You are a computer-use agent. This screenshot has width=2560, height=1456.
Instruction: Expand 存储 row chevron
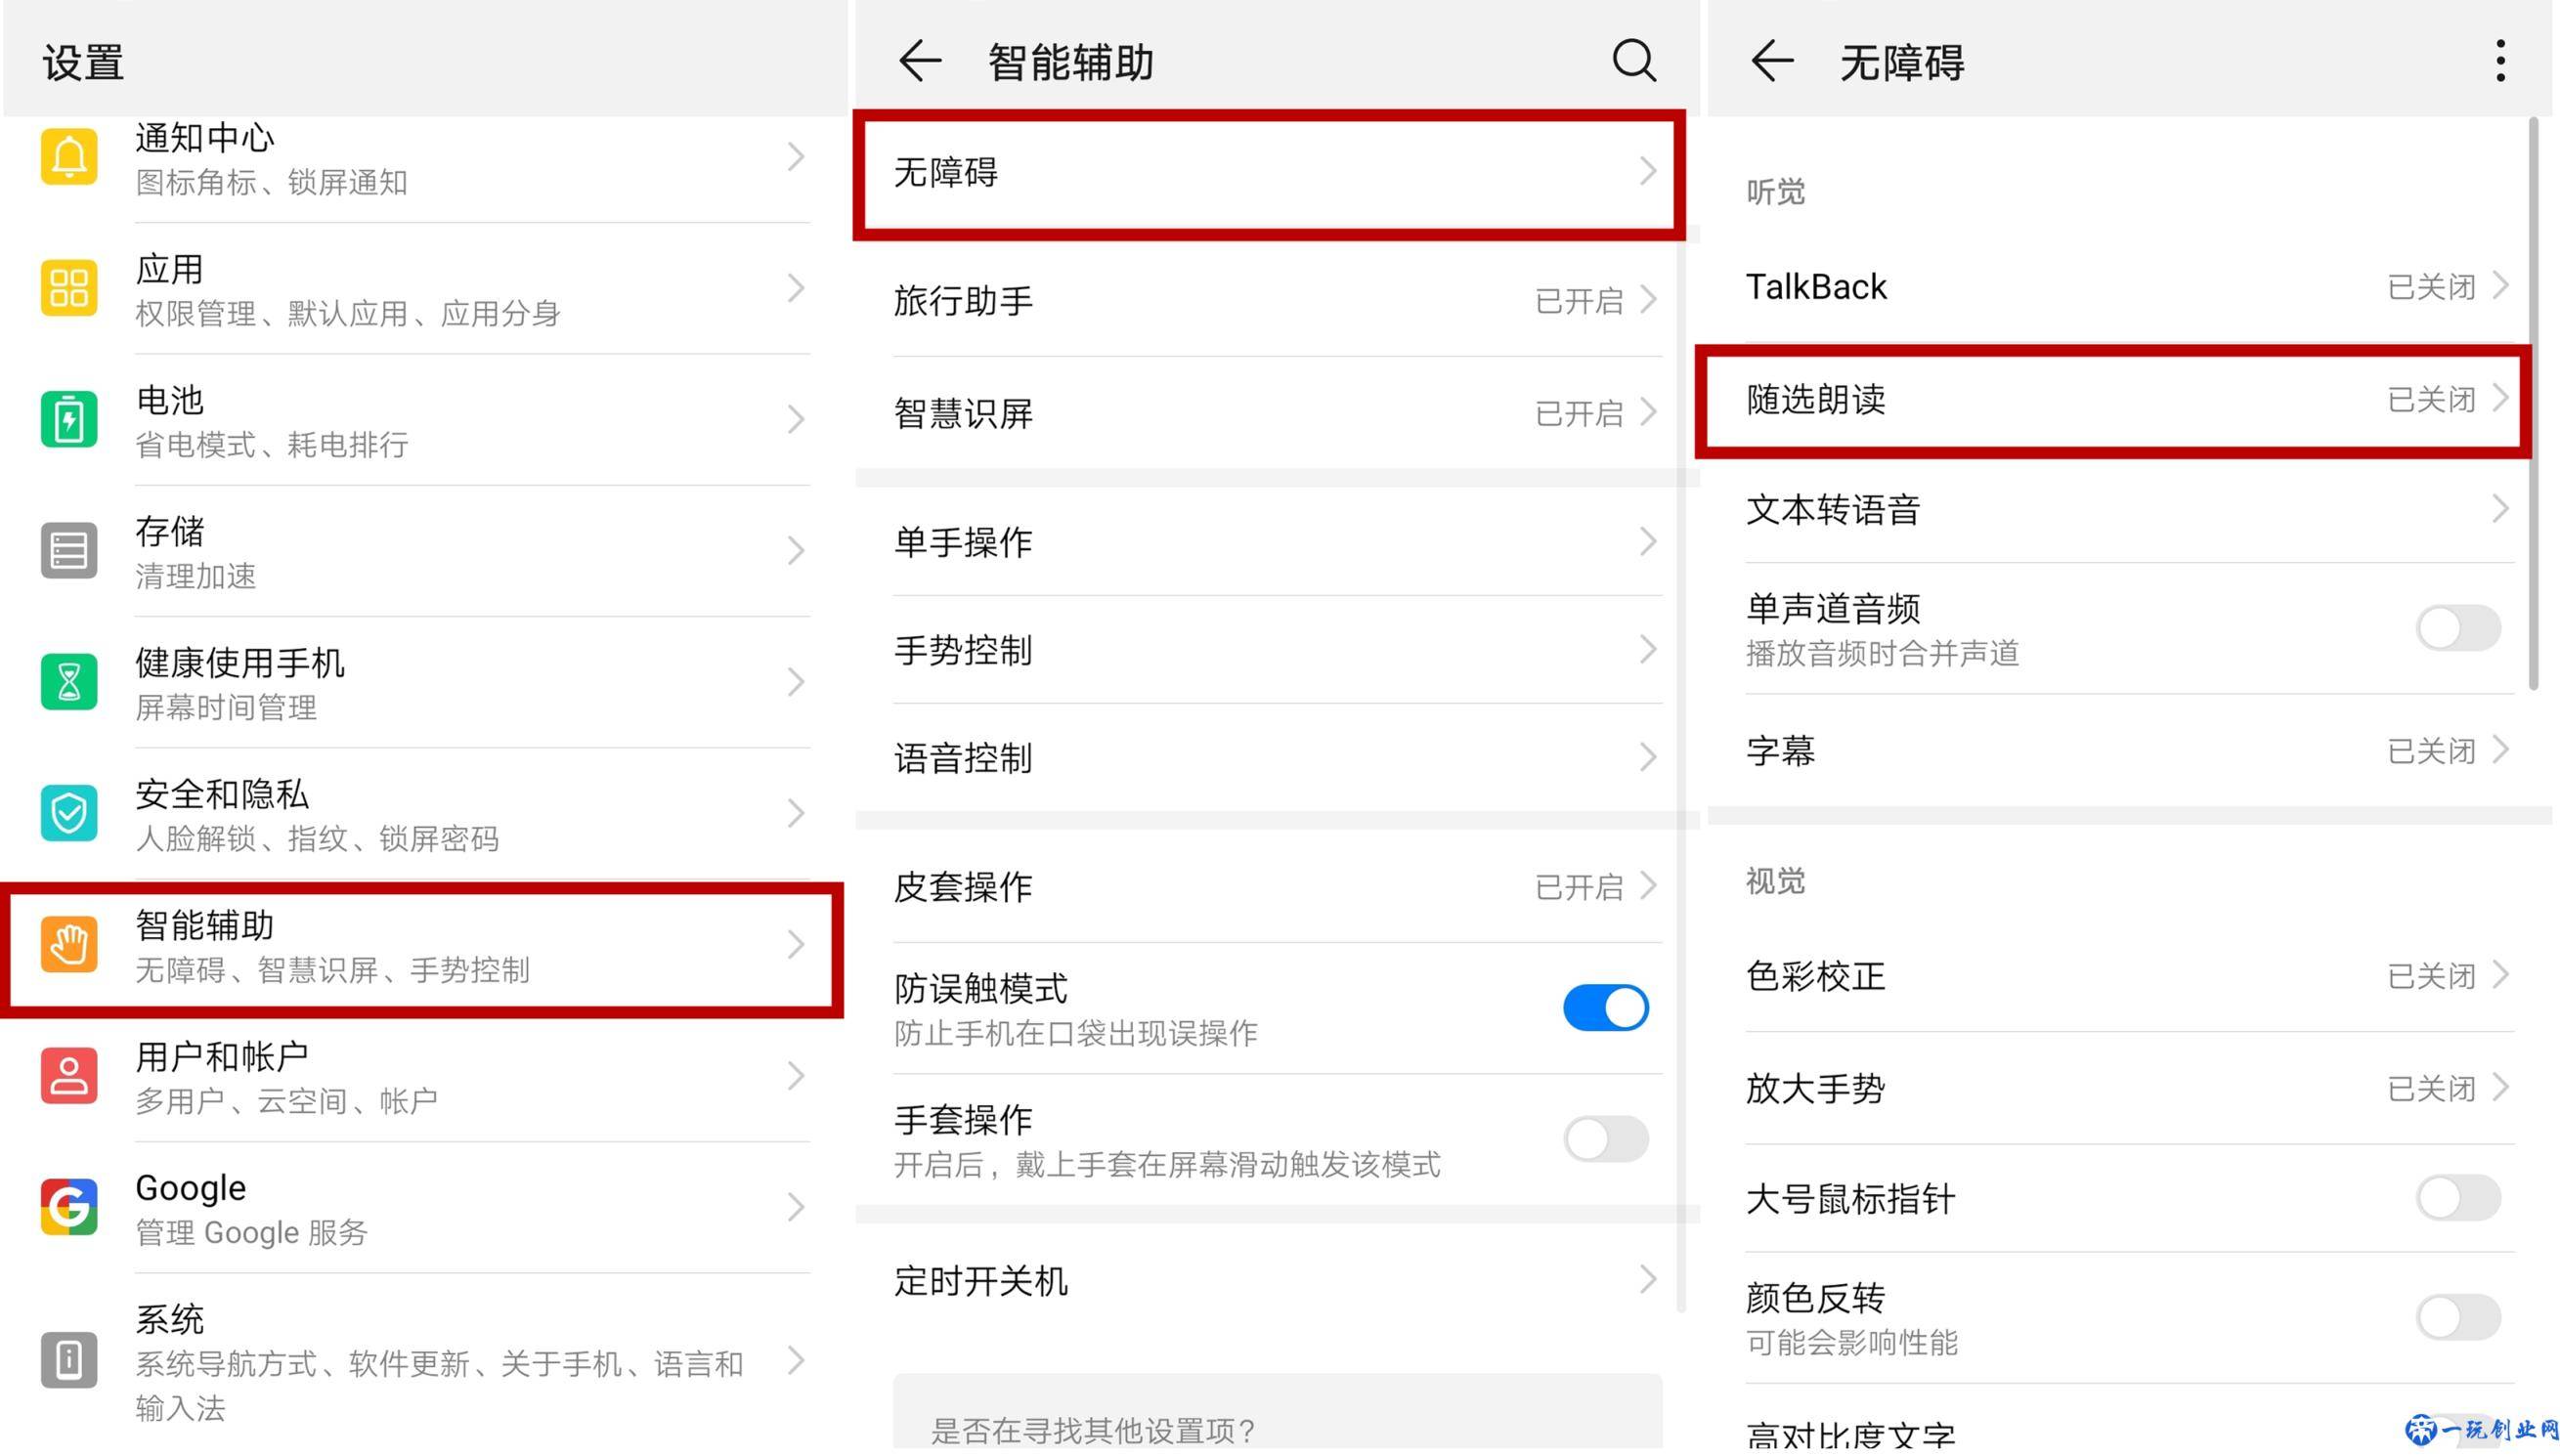pyautogui.click(x=796, y=550)
